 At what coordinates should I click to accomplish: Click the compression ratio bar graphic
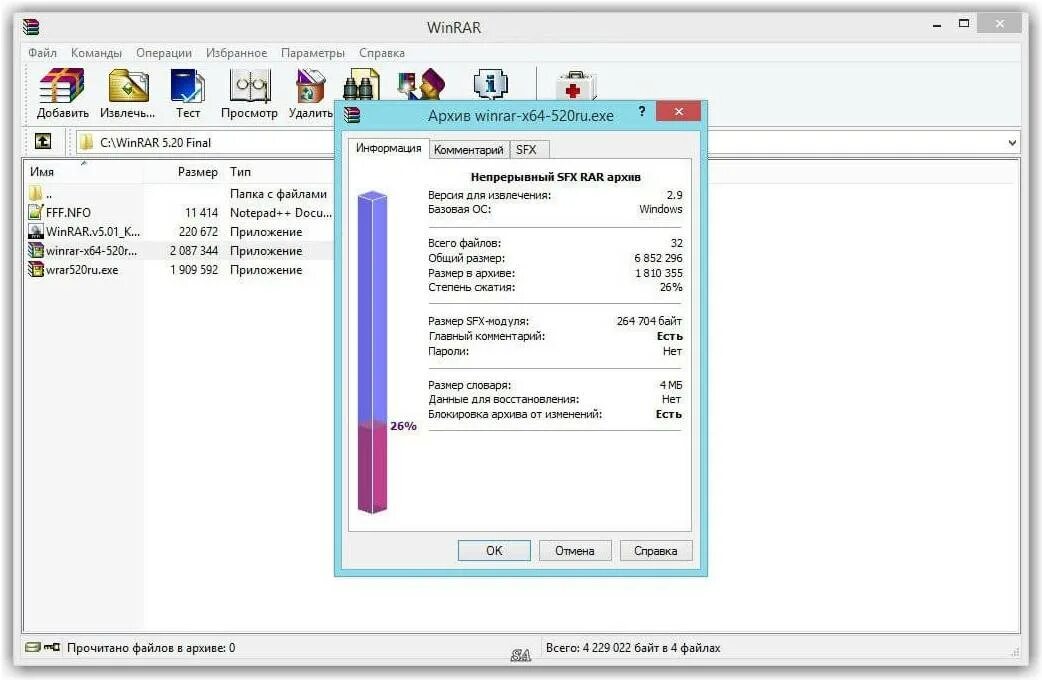click(372, 352)
